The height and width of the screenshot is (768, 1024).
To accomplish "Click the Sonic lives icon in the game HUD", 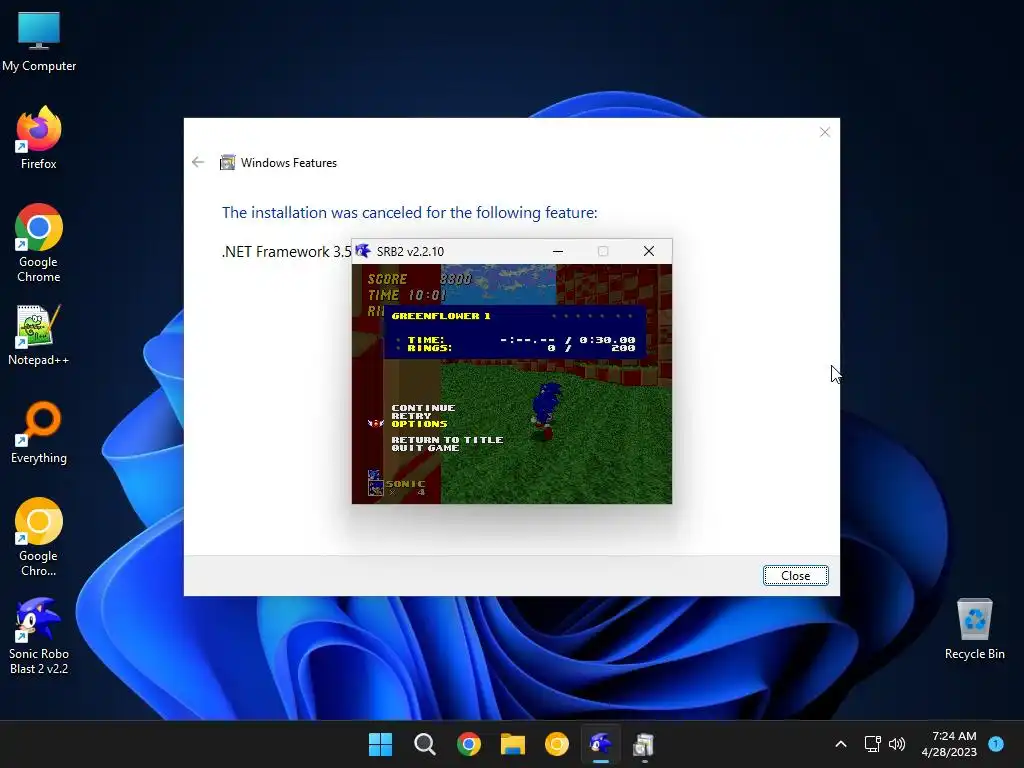I will (x=375, y=483).
